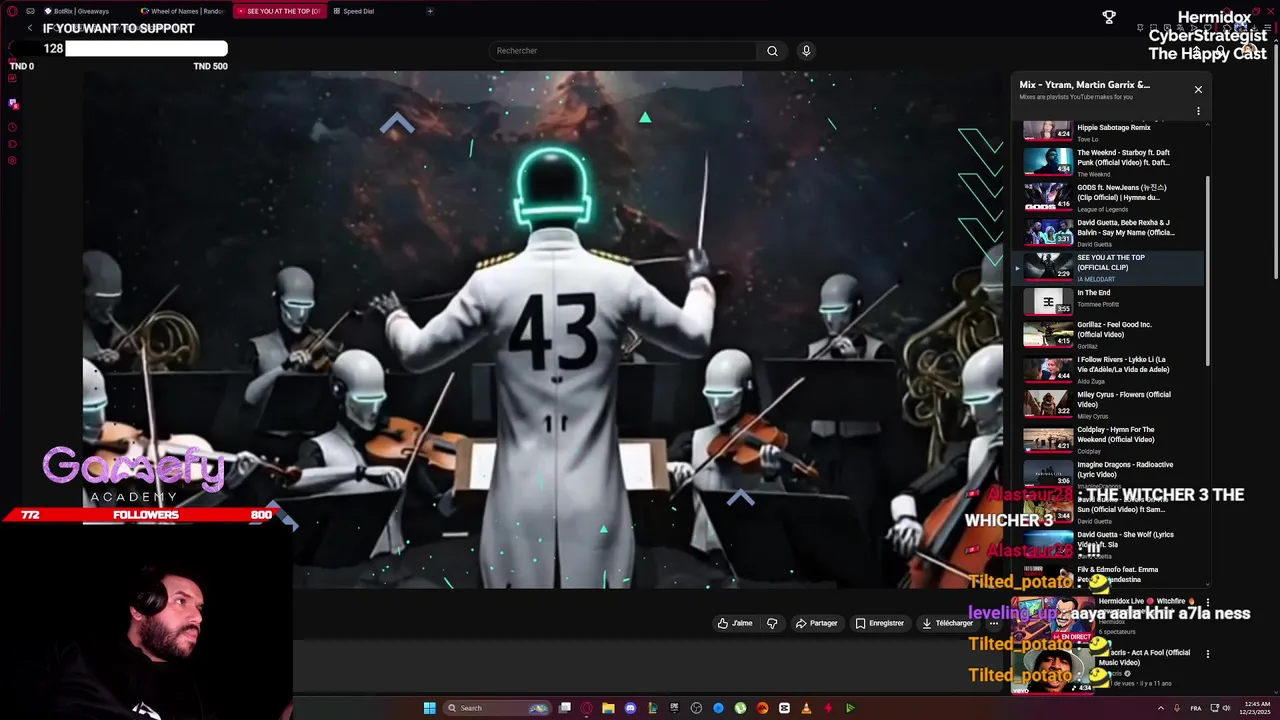Image resolution: width=1280 pixels, height=720 pixels.
Task: Open the Hermidox Live EN DIRECT thumbnail
Action: tap(1054, 620)
